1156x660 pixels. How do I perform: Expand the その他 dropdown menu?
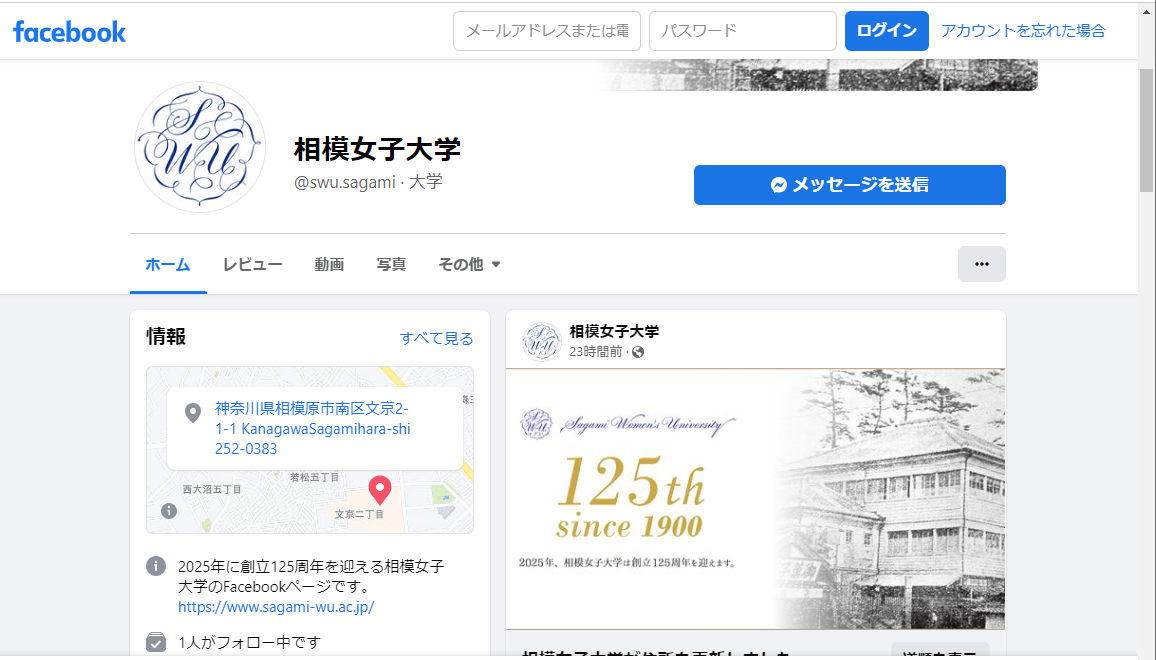coord(469,264)
